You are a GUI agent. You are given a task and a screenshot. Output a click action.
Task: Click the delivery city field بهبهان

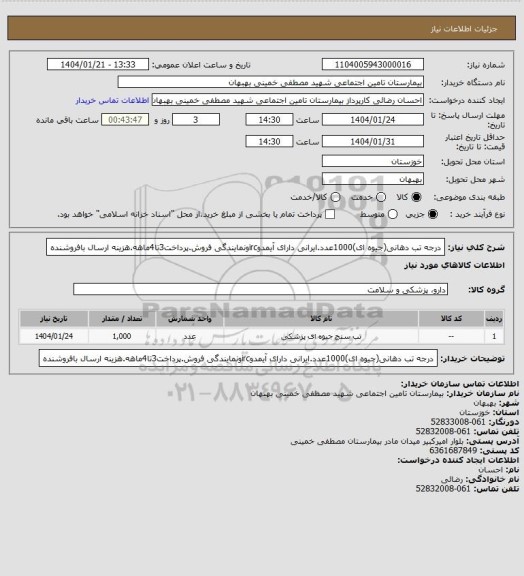pos(373,179)
